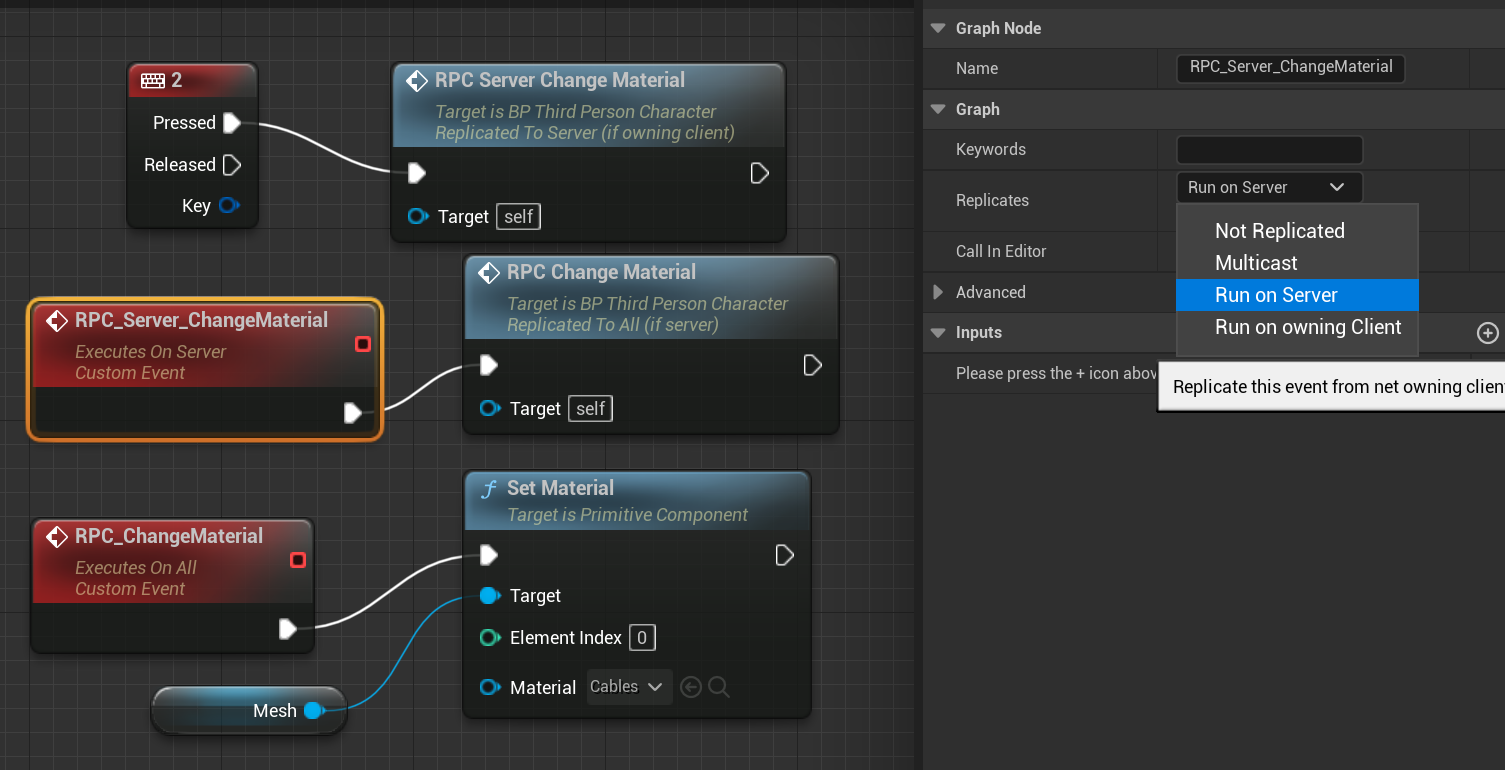Click input exec pin of Set Material
The height and width of the screenshot is (770, 1505).
489,555
